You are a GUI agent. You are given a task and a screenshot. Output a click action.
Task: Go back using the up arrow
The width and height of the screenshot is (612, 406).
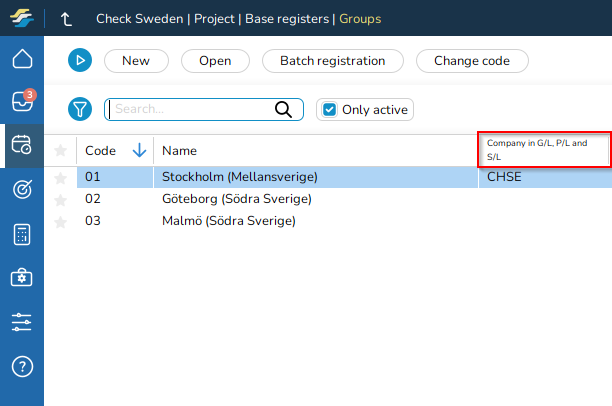[67, 19]
